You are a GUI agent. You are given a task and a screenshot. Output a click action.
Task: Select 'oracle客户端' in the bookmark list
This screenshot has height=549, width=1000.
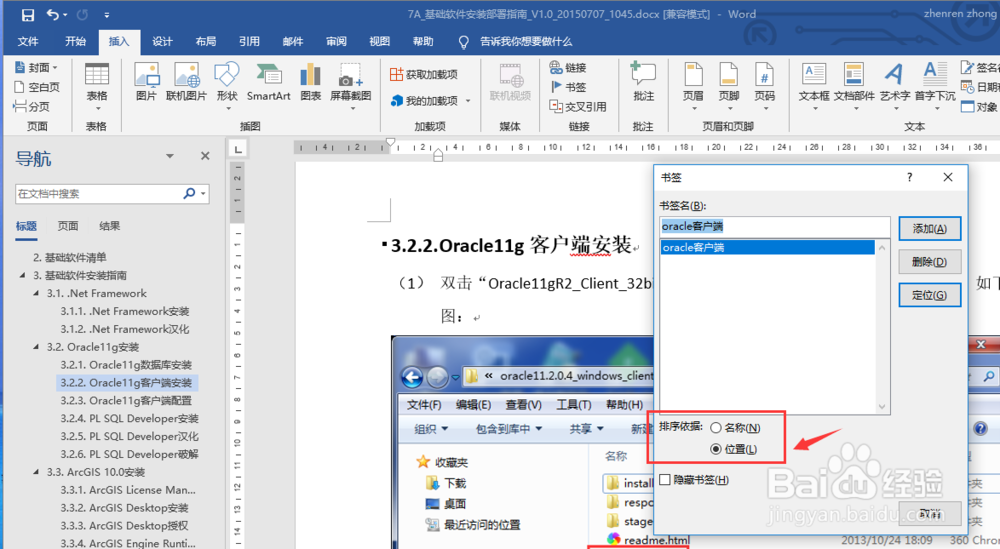click(767, 247)
